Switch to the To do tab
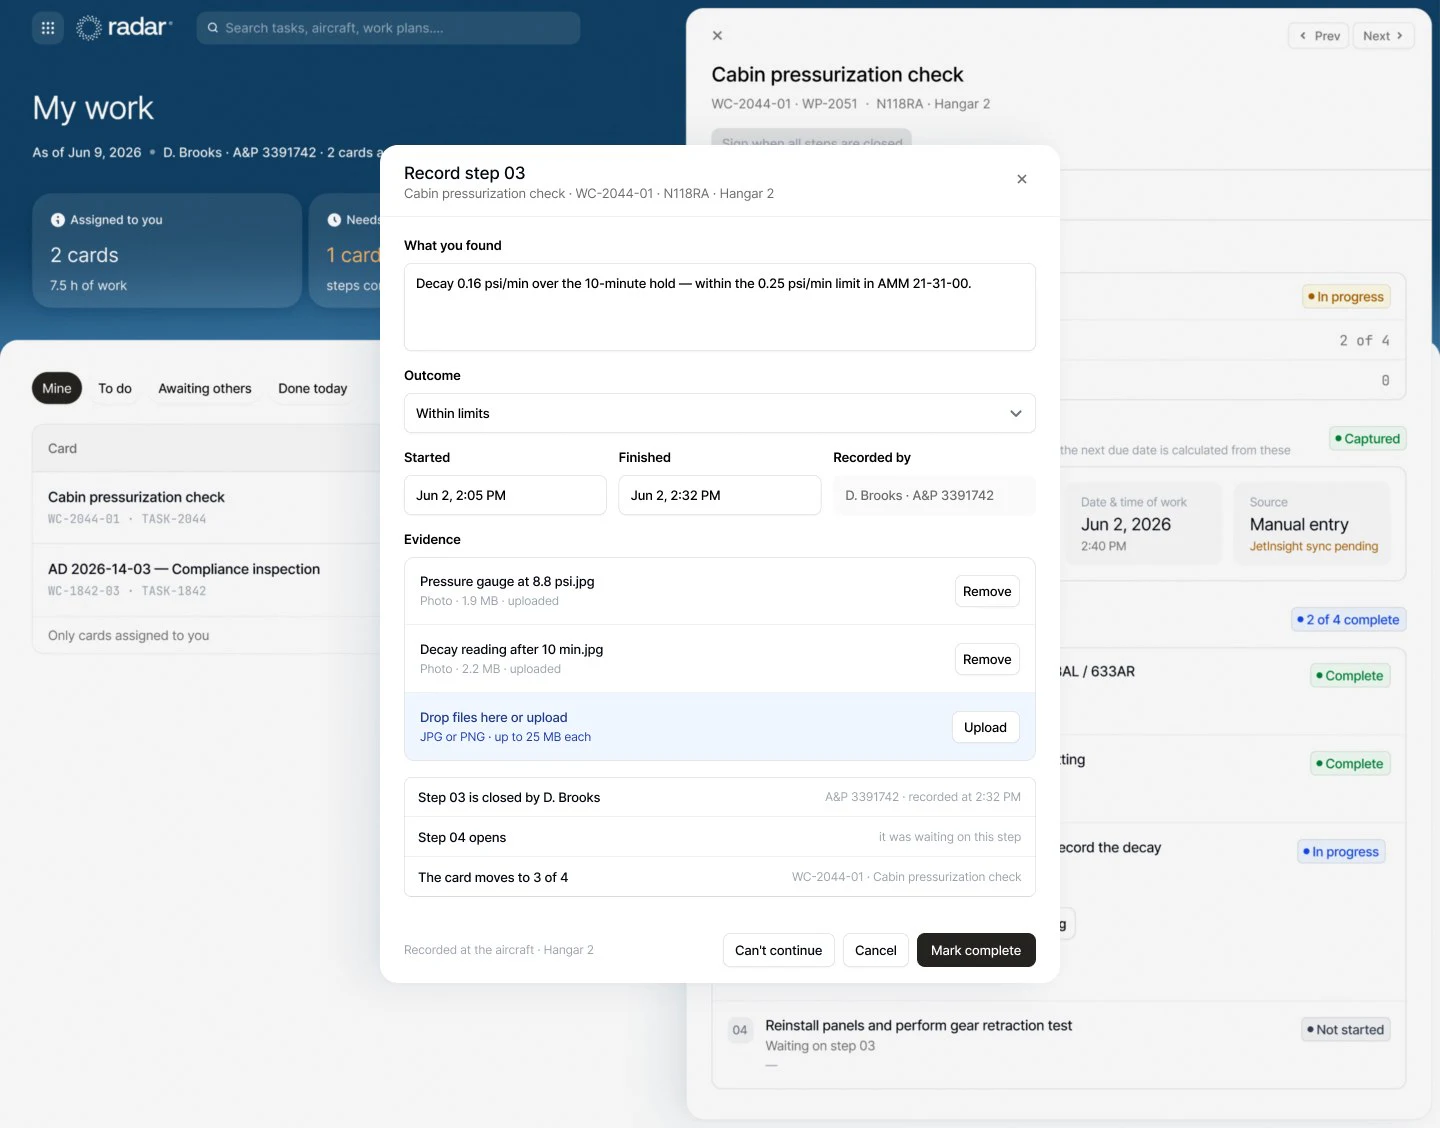1440x1128 pixels. (x=115, y=388)
